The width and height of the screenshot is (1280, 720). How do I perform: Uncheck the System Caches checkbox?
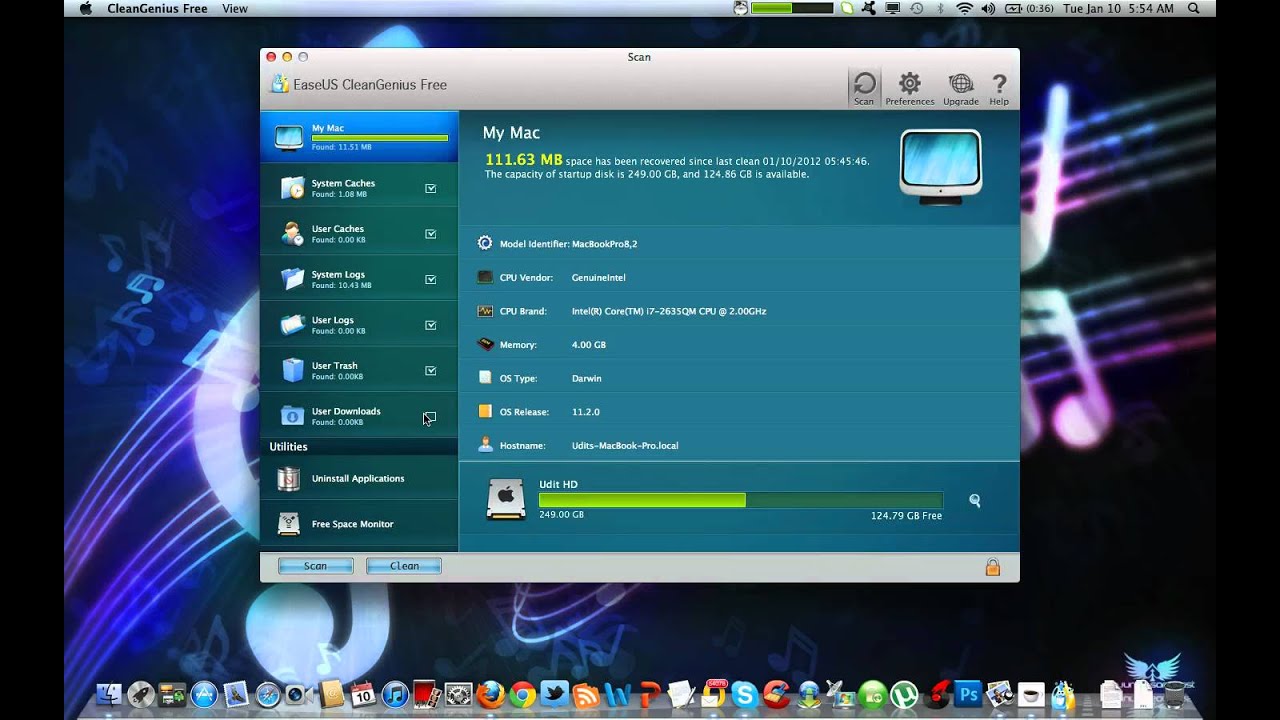pyautogui.click(x=431, y=188)
